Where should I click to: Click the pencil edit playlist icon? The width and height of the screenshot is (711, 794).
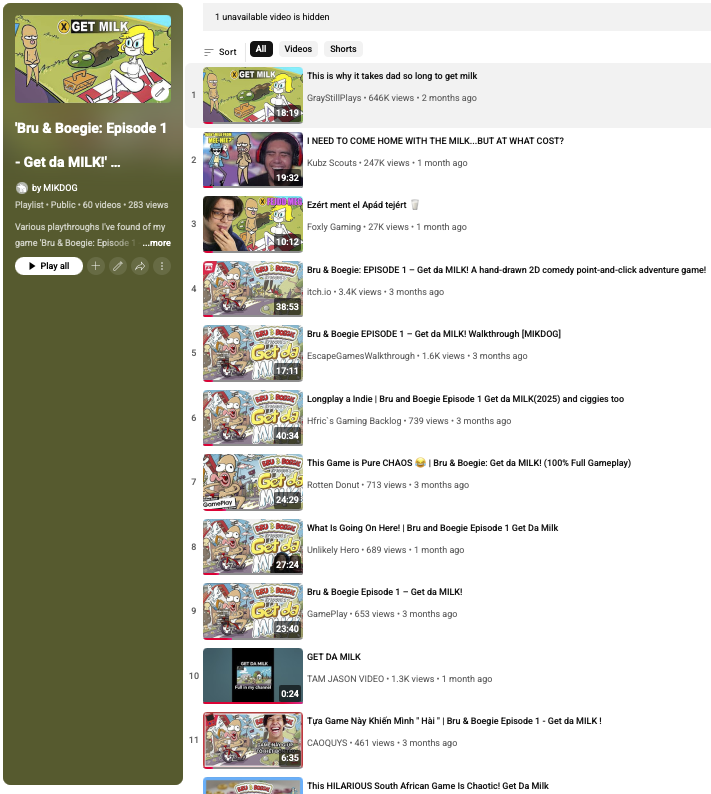pos(117,266)
